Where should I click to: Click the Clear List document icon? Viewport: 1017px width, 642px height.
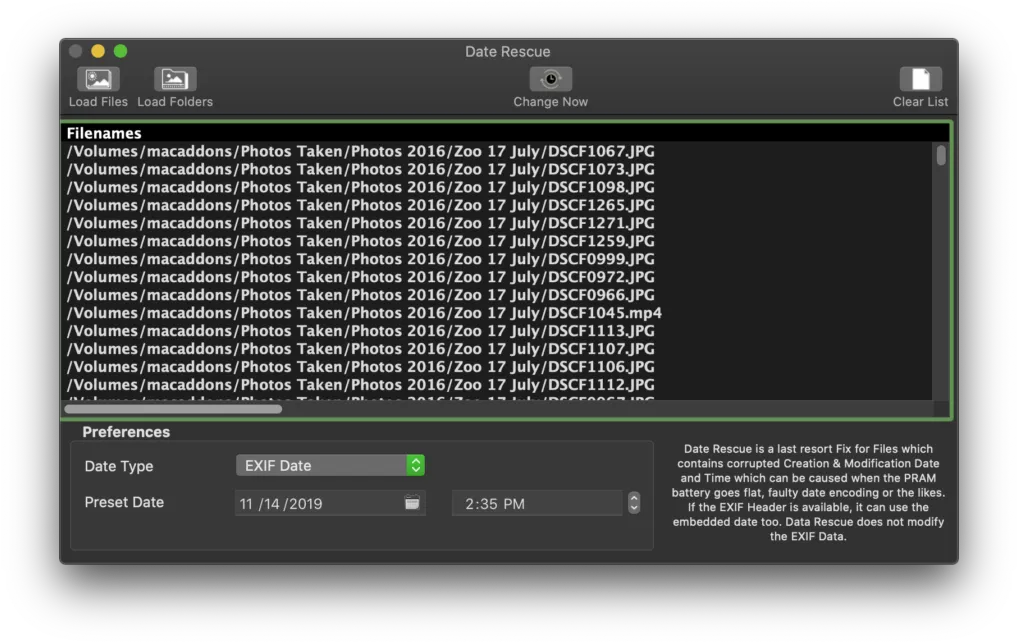tap(920, 79)
